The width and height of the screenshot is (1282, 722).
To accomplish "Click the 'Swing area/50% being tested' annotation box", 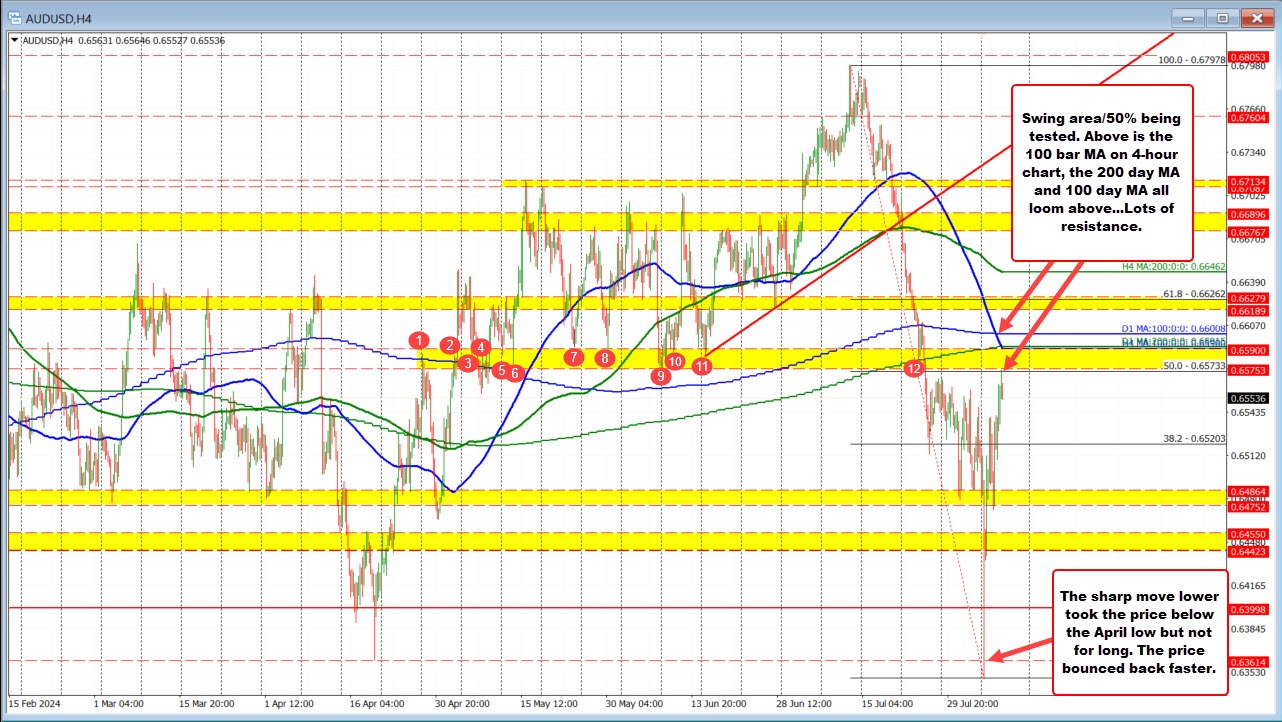I will click(x=1102, y=173).
